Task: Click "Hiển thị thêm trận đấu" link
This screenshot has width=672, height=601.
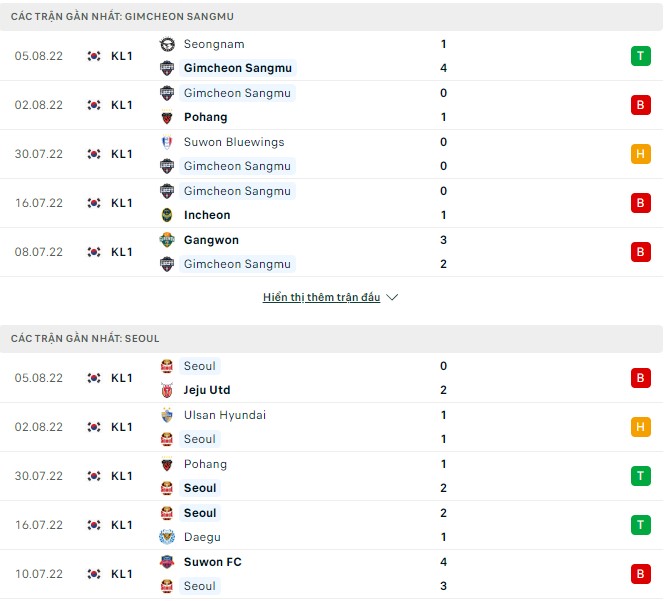Action: pyautogui.click(x=321, y=298)
